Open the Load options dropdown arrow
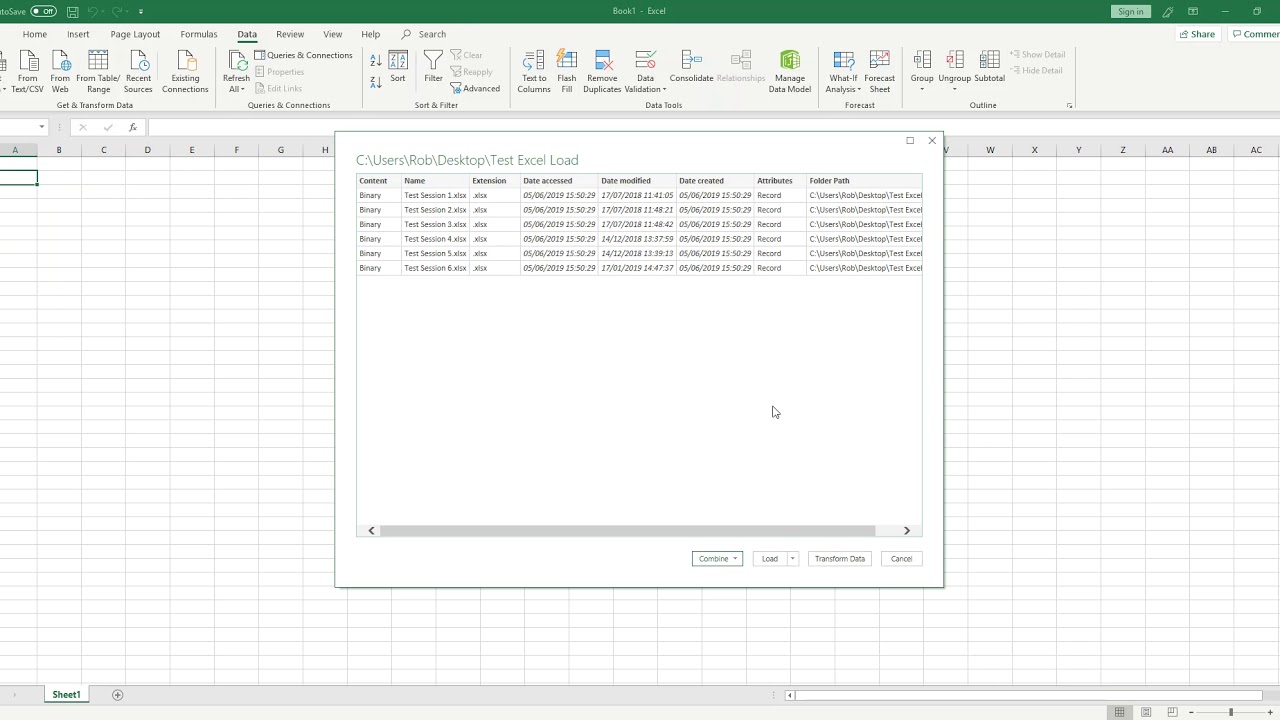Viewport: 1280px width, 720px height. point(792,559)
